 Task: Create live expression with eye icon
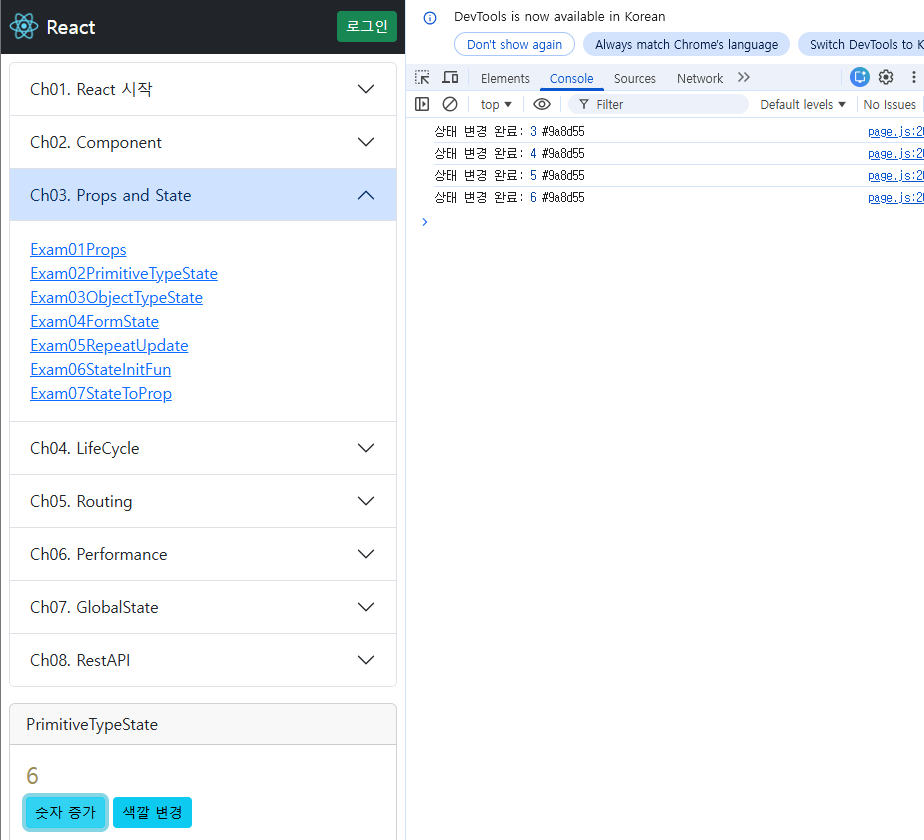542,104
